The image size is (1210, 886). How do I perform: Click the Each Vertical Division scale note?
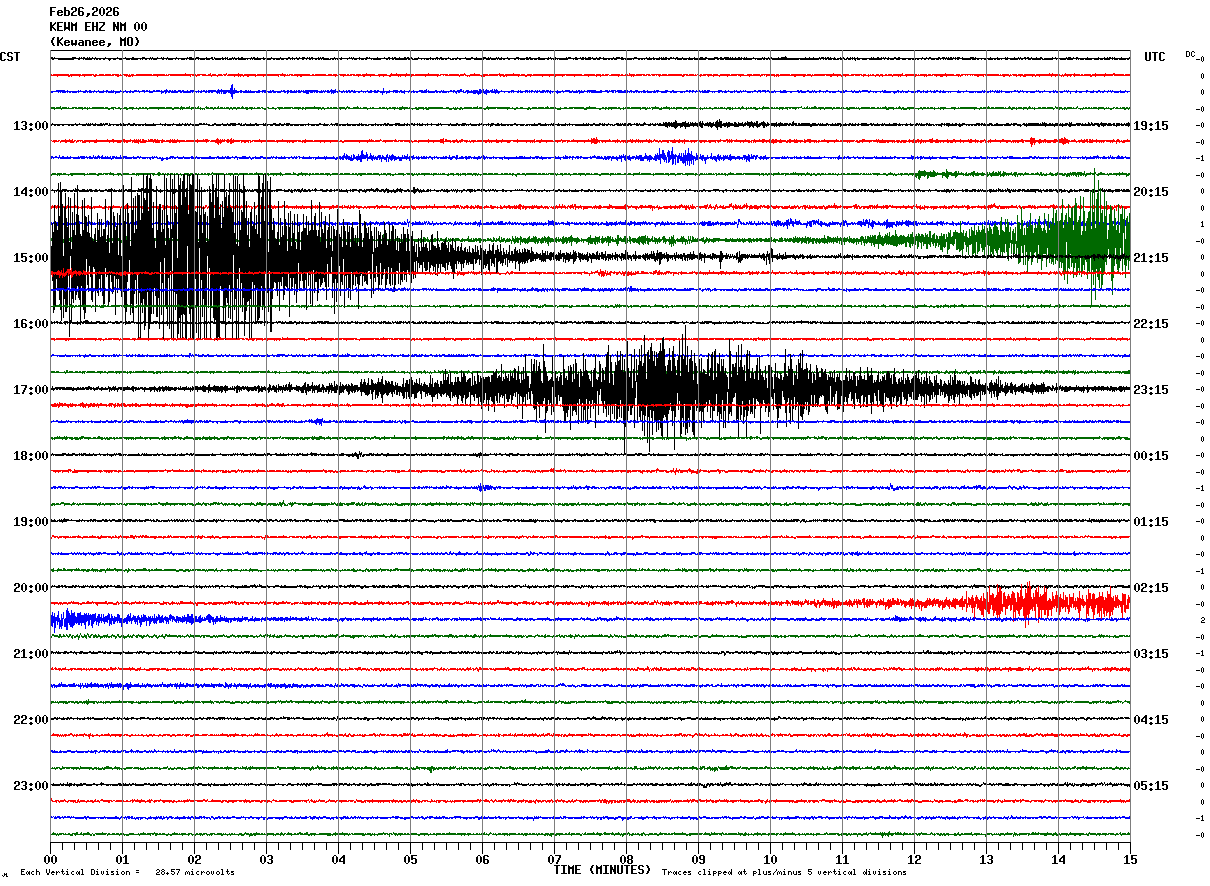pyautogui.click(x=127, y=873)
